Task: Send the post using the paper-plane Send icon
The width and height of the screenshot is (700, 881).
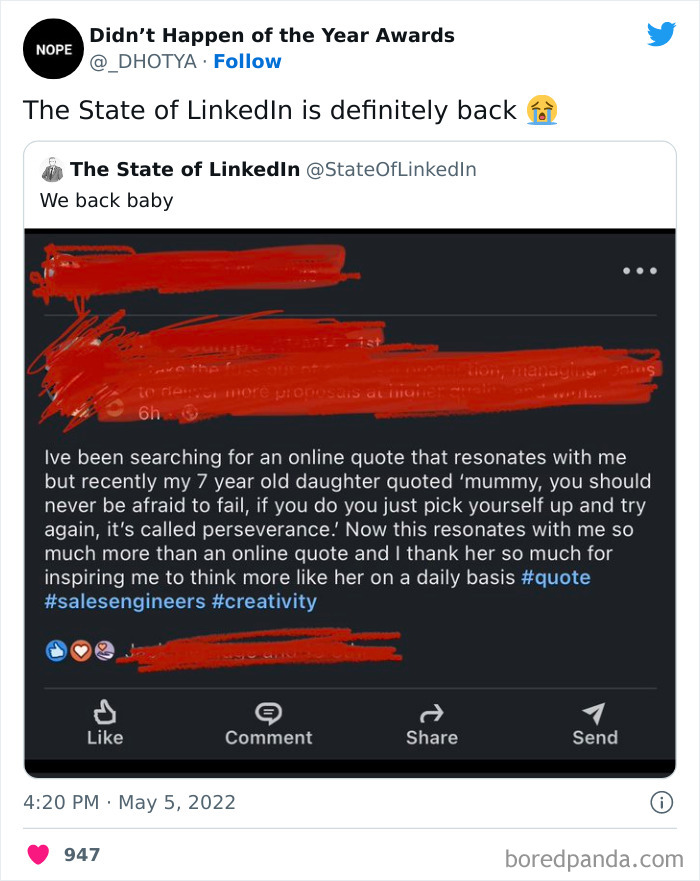Action: (594, 711)
